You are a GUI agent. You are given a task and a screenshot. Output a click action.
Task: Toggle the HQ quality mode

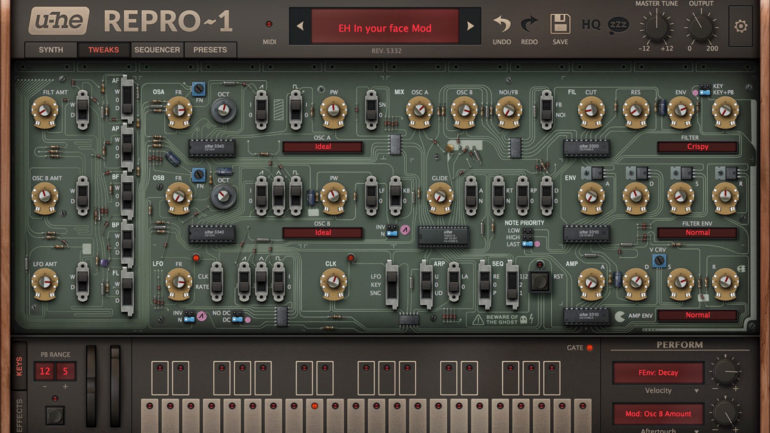[x=591, y=24]
